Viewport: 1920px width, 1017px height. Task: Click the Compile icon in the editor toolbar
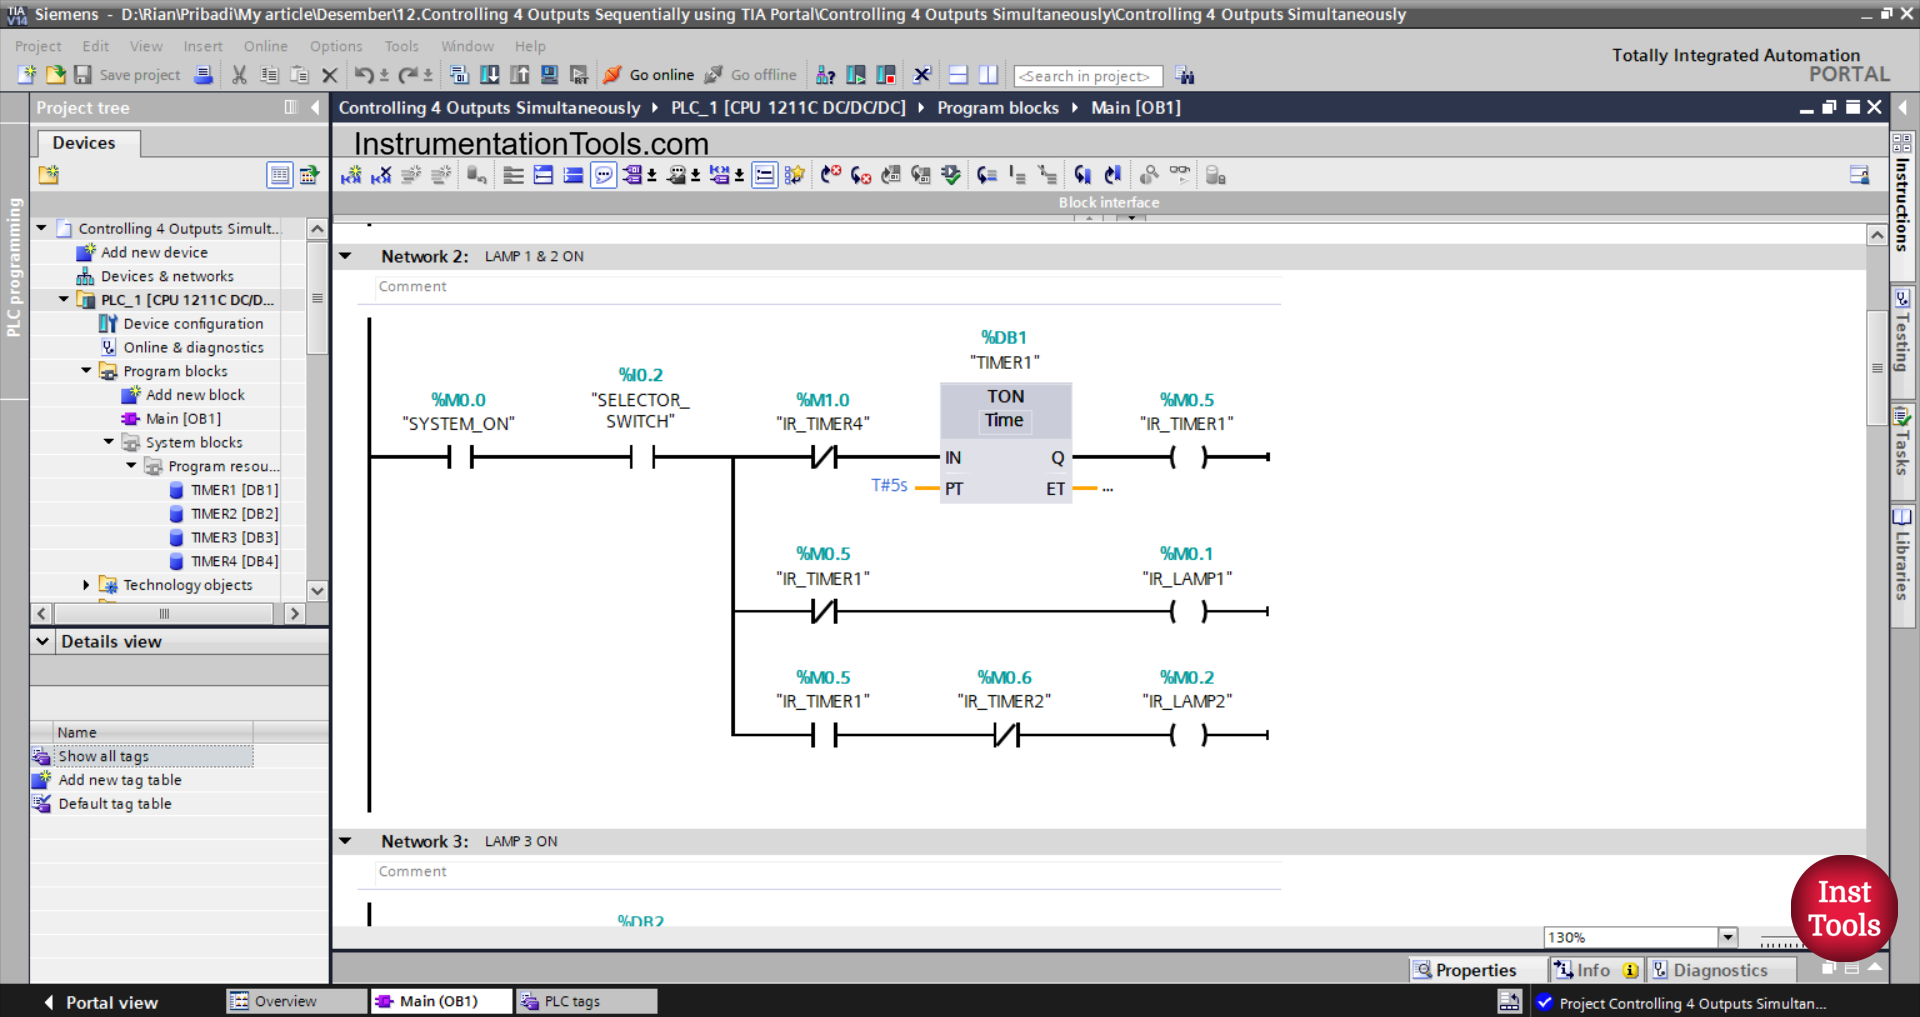coord(951,174)
